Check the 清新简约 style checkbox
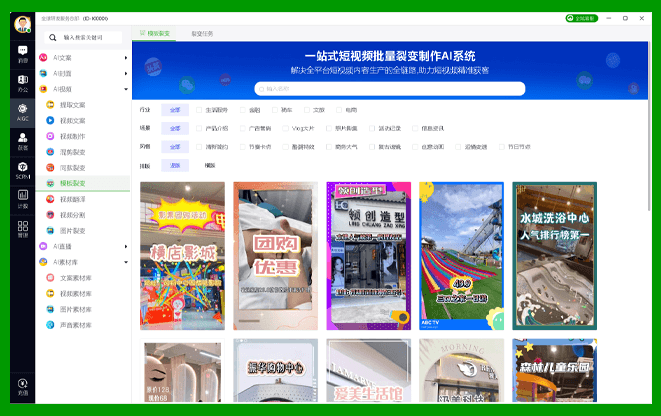This screenshot has width=661, height=416. tap(199, 147)
